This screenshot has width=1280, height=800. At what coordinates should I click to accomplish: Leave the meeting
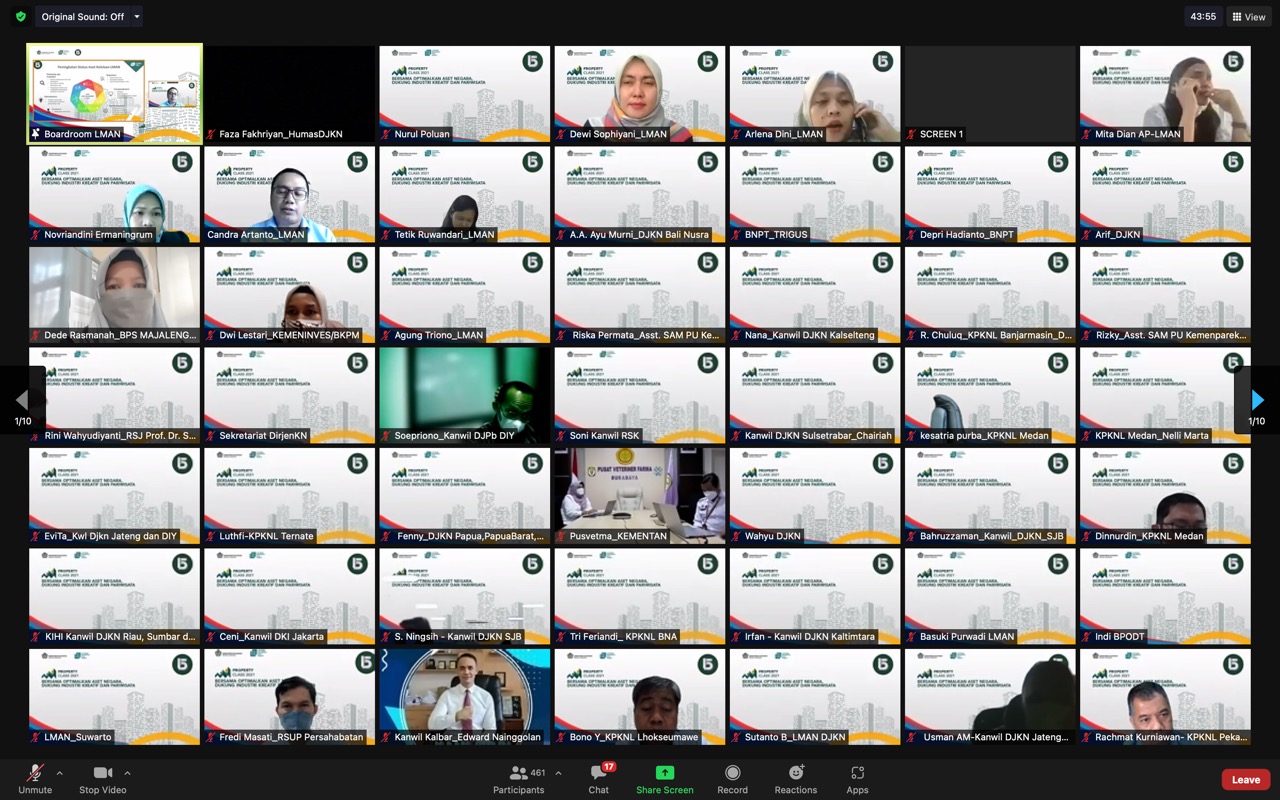pos(1245,779)
